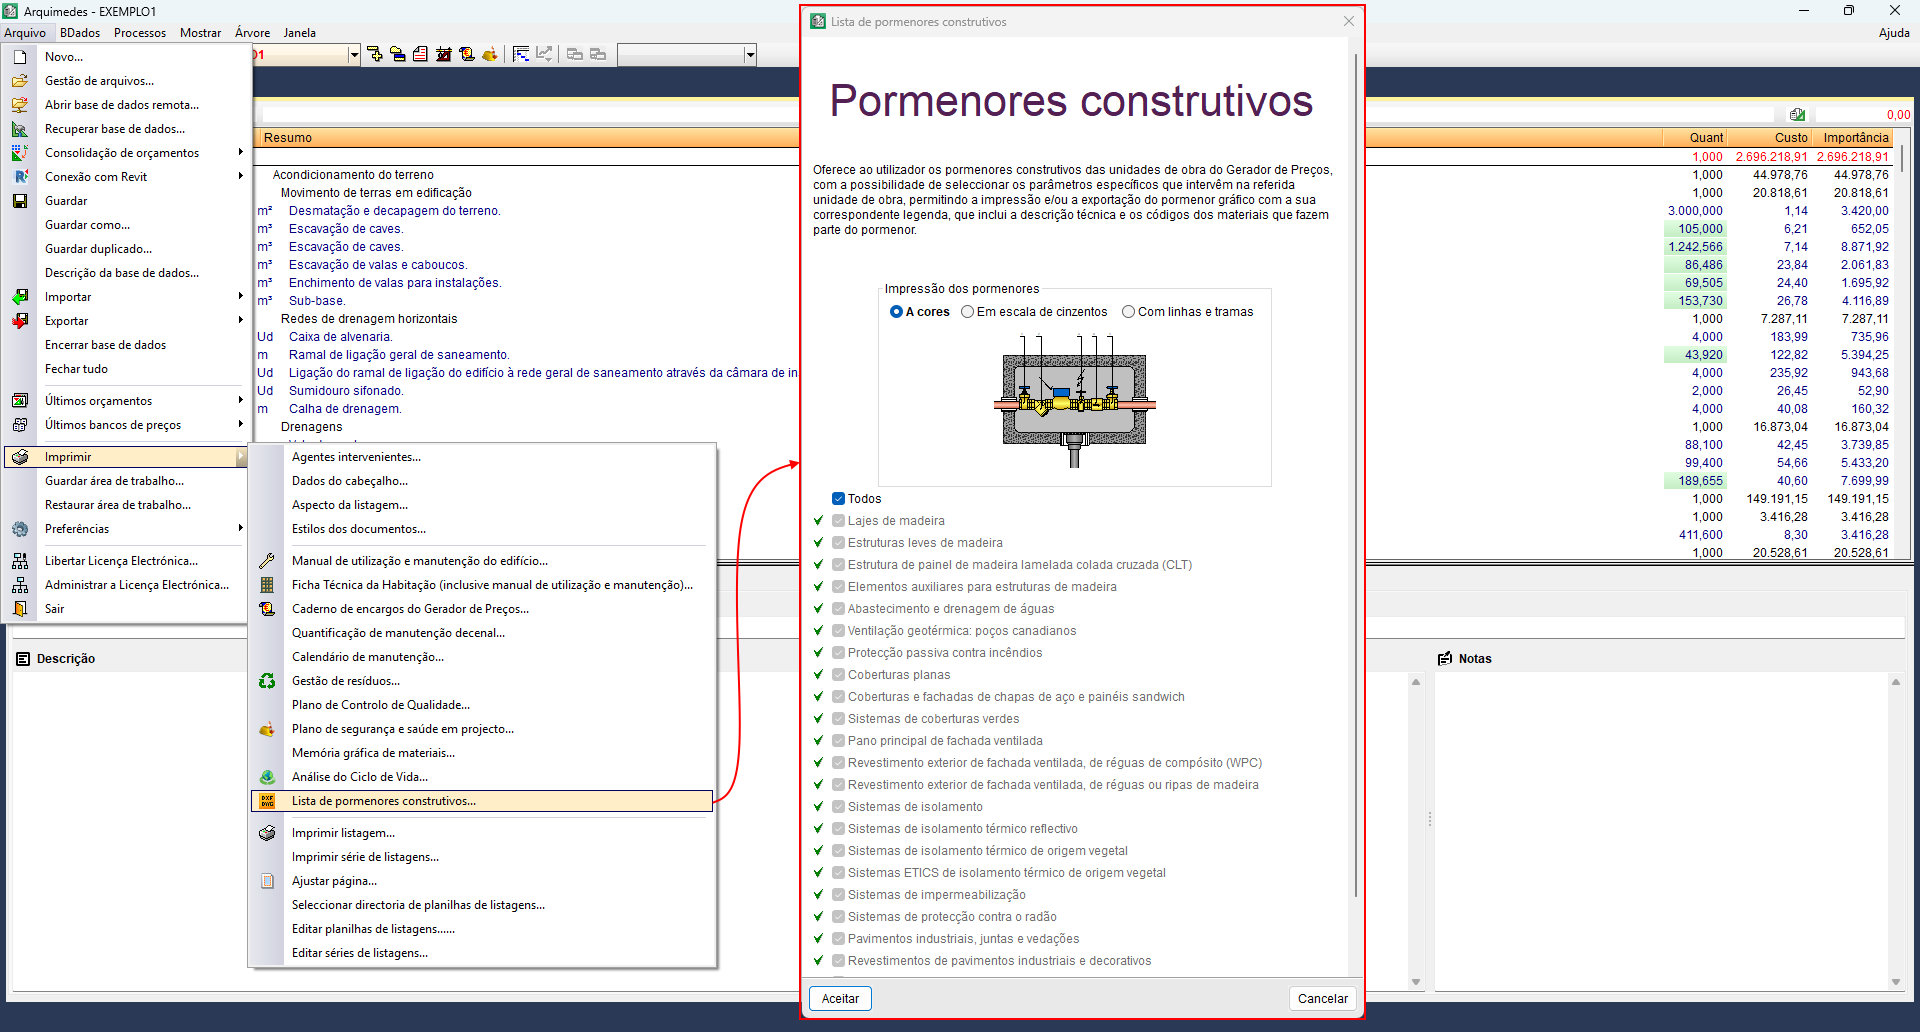The width and height of the screenshot is (1920, 1032).
Task: Select the hard hat safety icon on toolbar
Action: [489, 55]
